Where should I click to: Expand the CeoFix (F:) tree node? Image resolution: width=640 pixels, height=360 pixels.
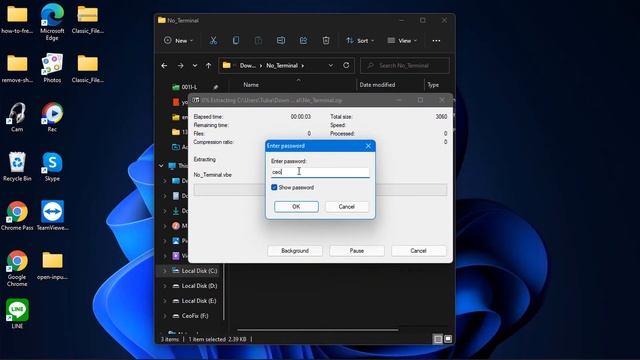click(165, 316)
